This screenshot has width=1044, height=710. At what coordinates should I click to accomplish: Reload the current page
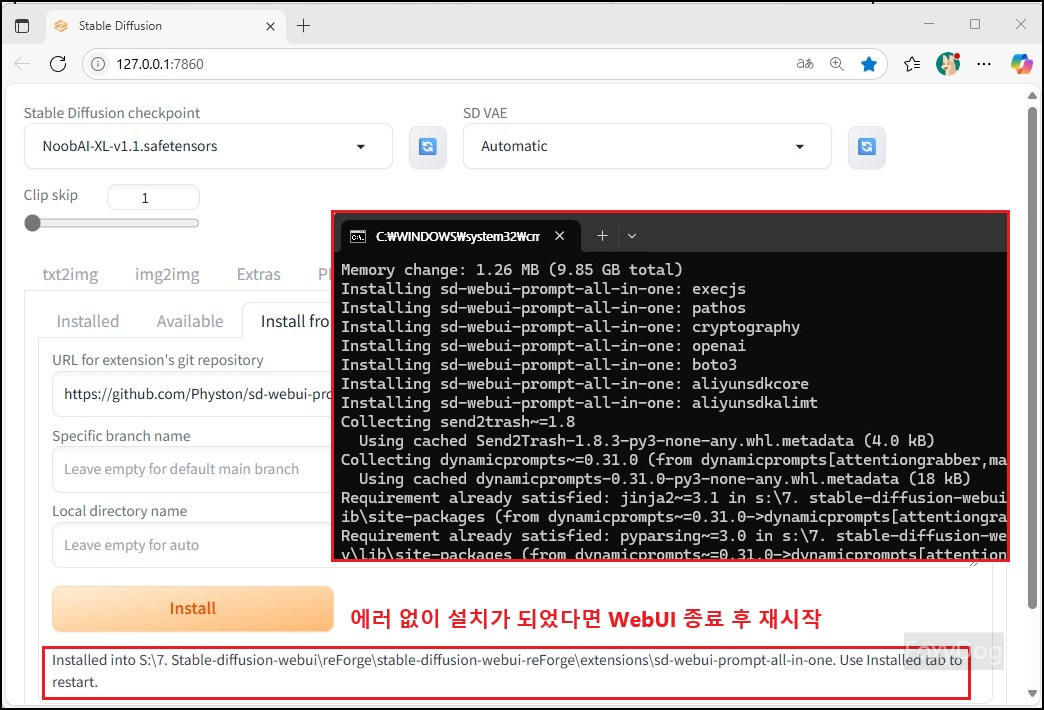pos(59,64)
